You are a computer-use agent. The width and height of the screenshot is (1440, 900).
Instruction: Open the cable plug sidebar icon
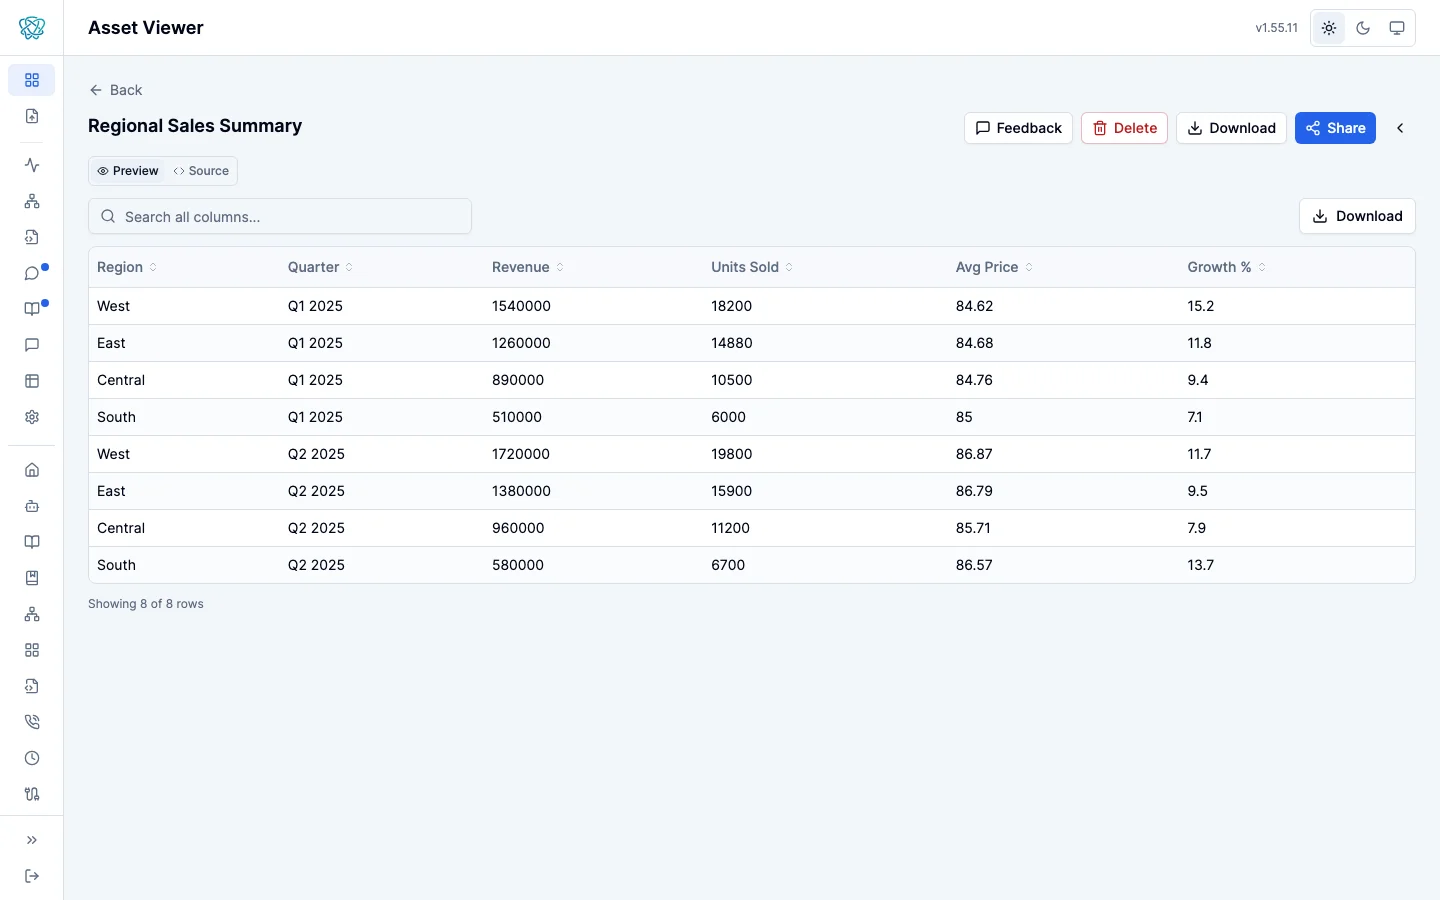coord(32,794)
